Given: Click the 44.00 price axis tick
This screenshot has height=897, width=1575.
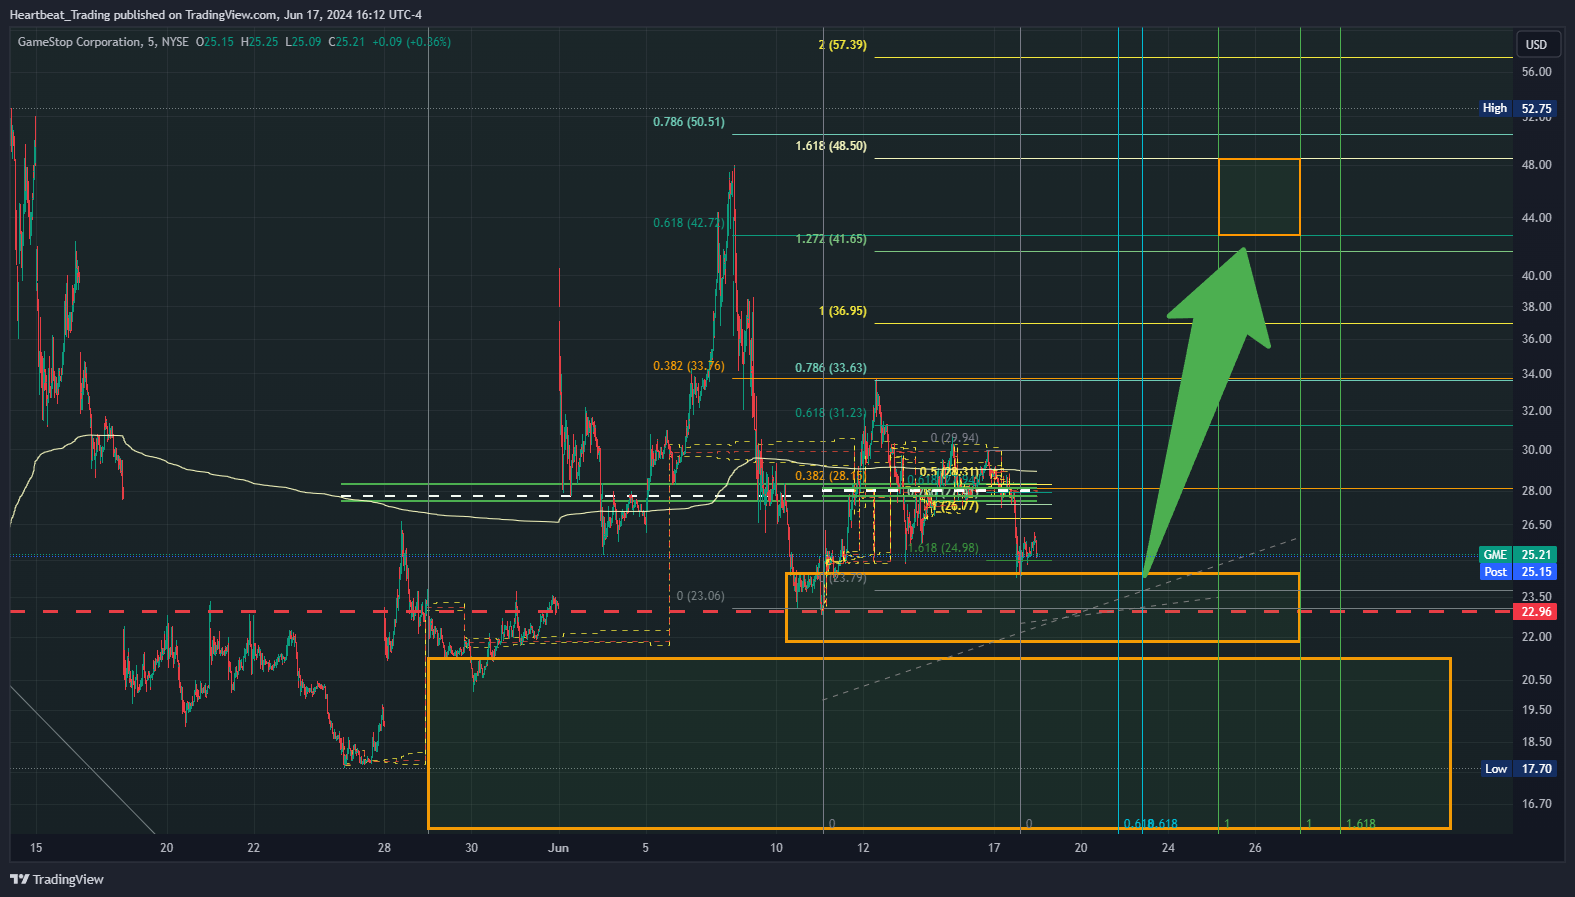Looking at the screenshot, I should [1536, 218].
